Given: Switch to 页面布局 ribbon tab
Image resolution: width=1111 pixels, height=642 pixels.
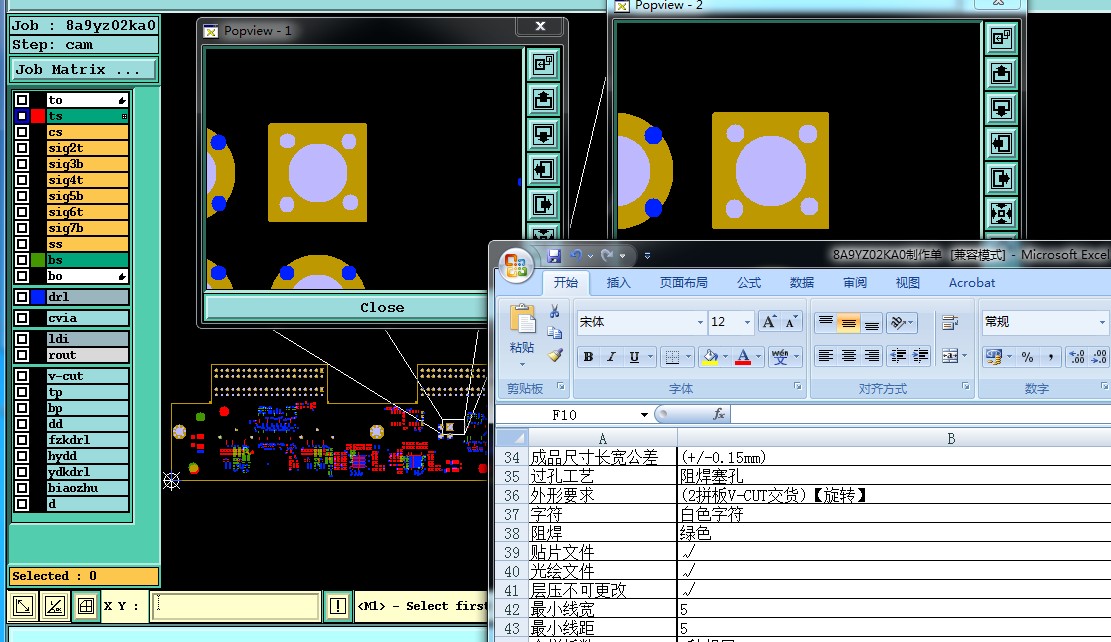Looking at the screenshot, I should pyautogui.click(x=684, y=283).
